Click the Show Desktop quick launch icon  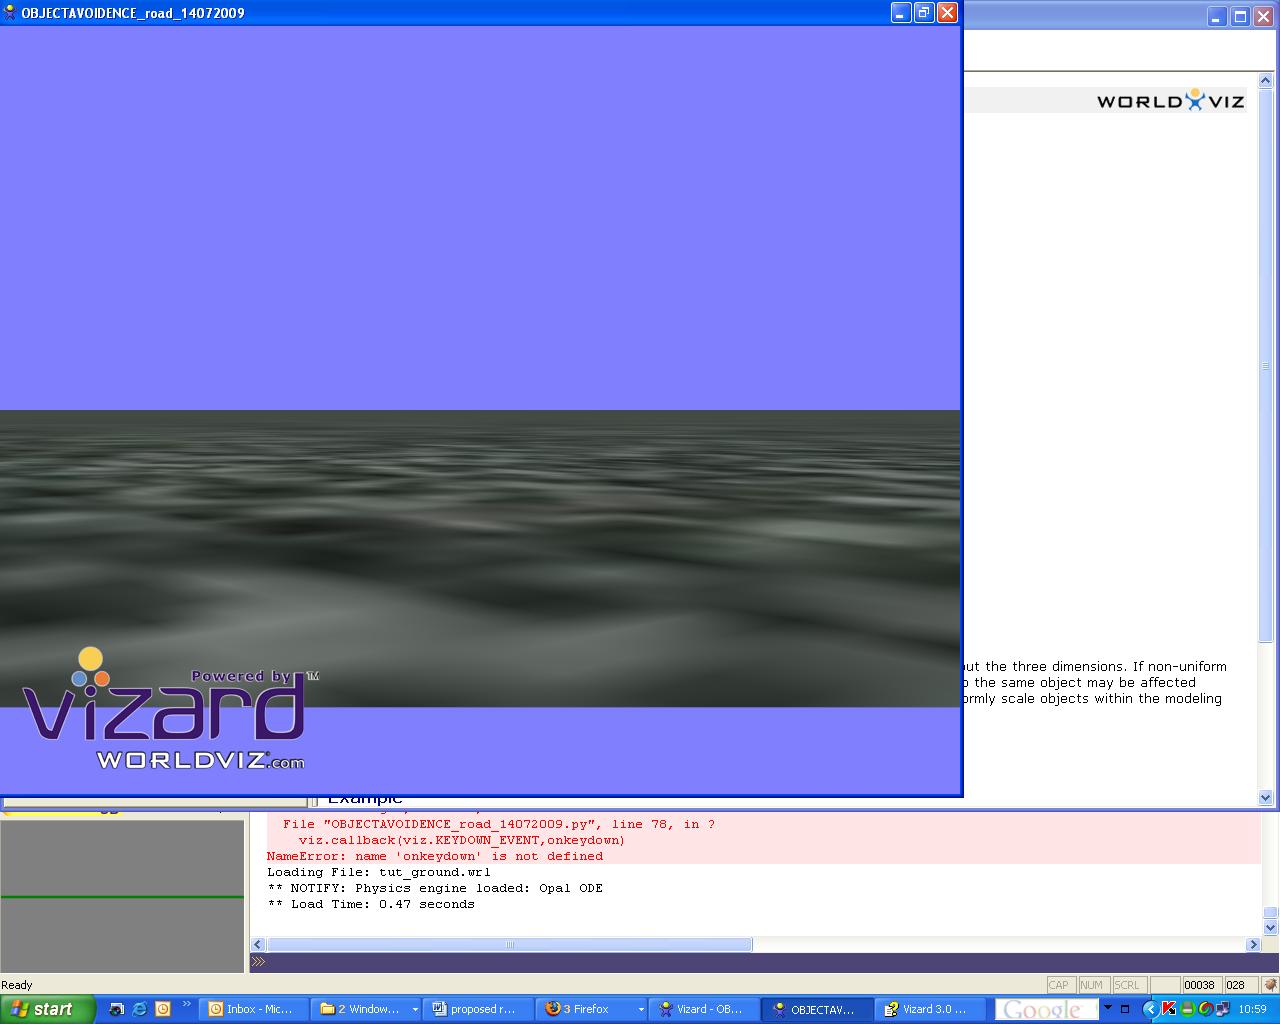(117, 1009)
